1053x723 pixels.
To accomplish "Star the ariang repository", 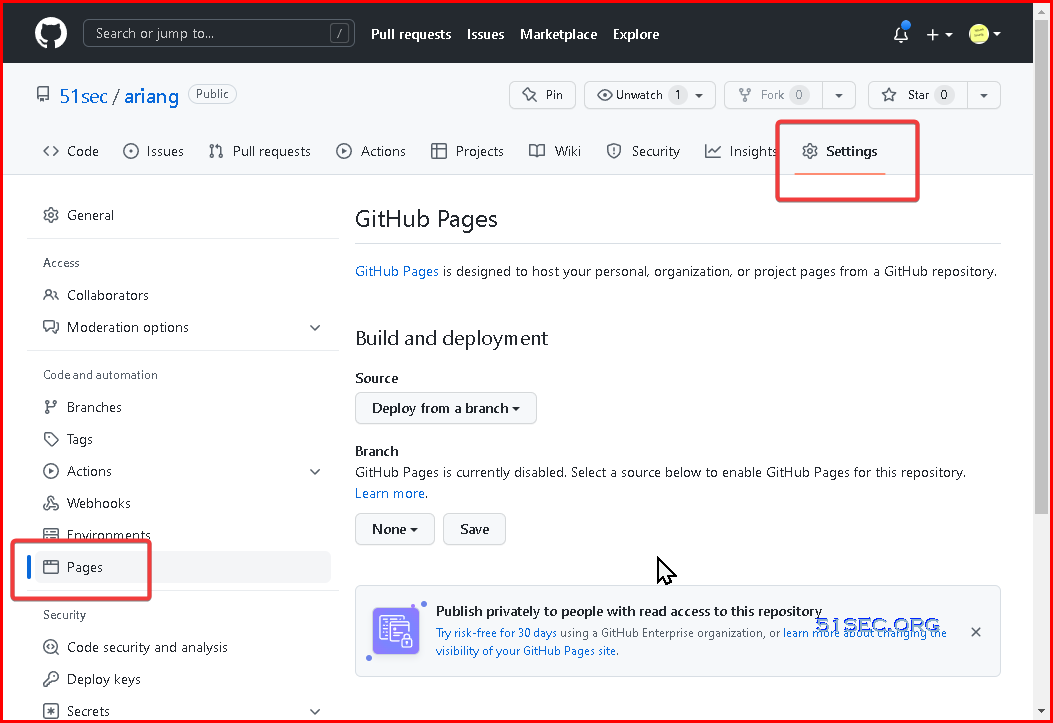I will click(x=917, y=95).
